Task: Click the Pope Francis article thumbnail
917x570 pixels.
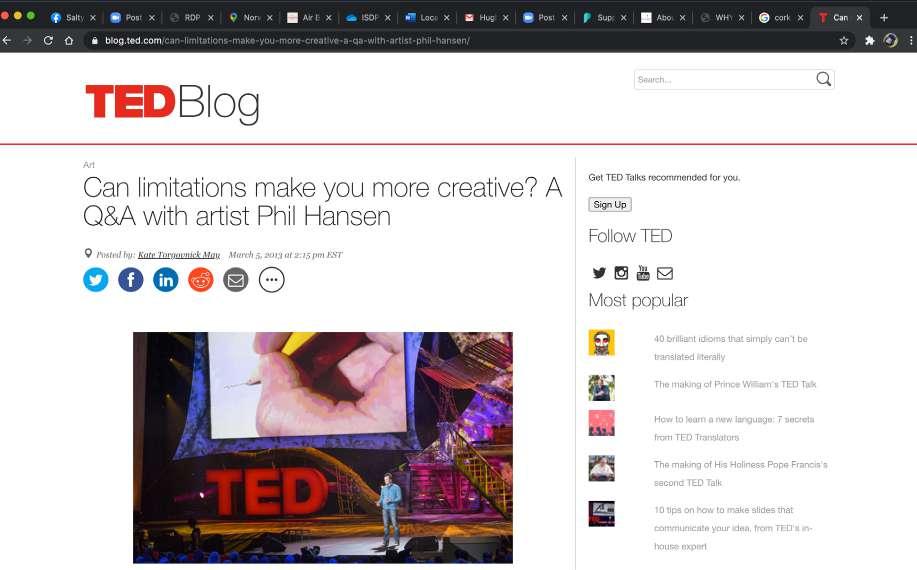Action: [601, 468]
